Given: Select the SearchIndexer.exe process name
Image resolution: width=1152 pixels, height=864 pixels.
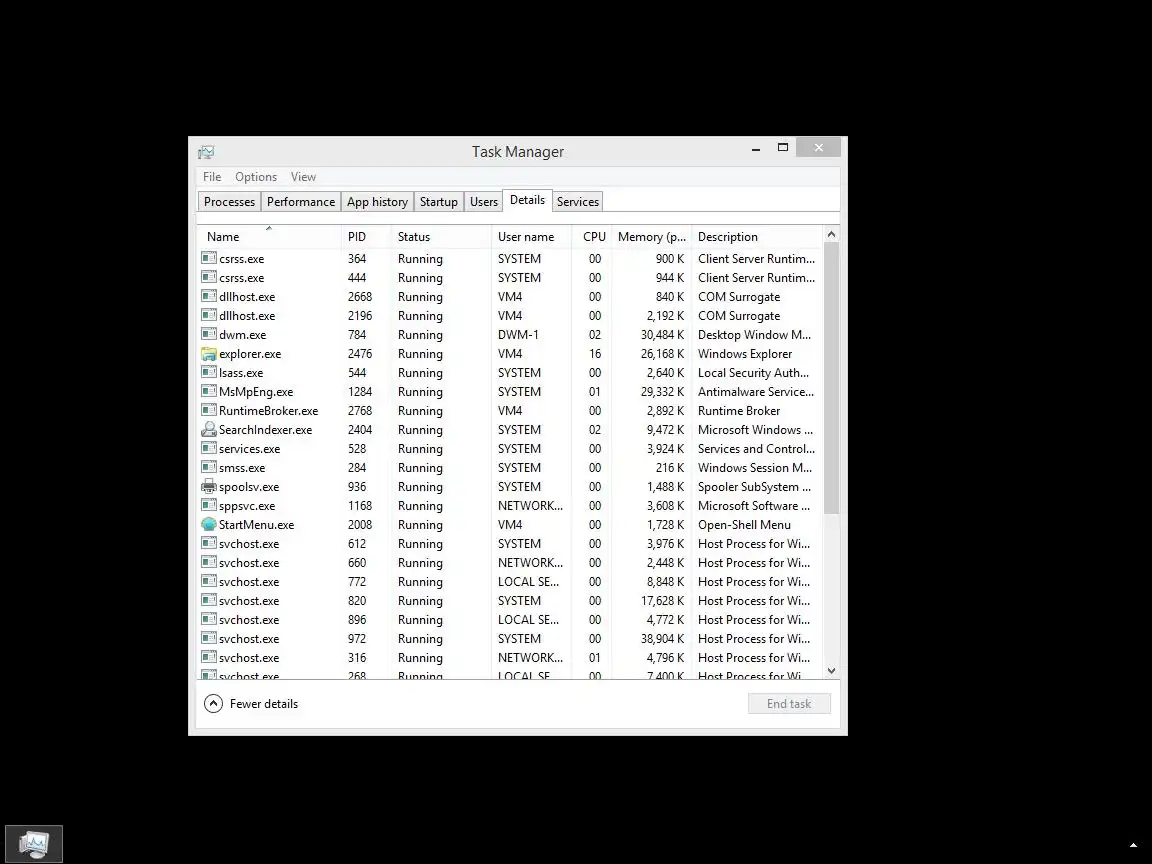Looking at the screenshot, I should tap(265, 430).
